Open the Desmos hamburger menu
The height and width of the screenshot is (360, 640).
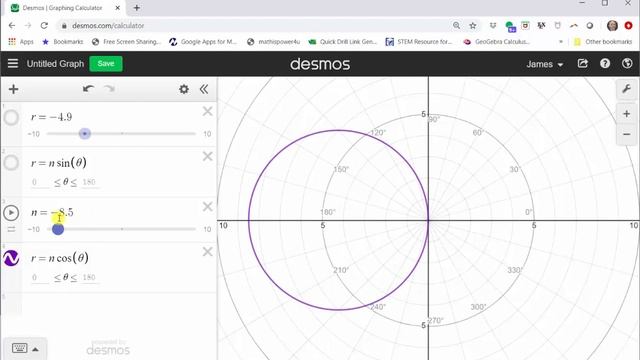pos(13,64)
